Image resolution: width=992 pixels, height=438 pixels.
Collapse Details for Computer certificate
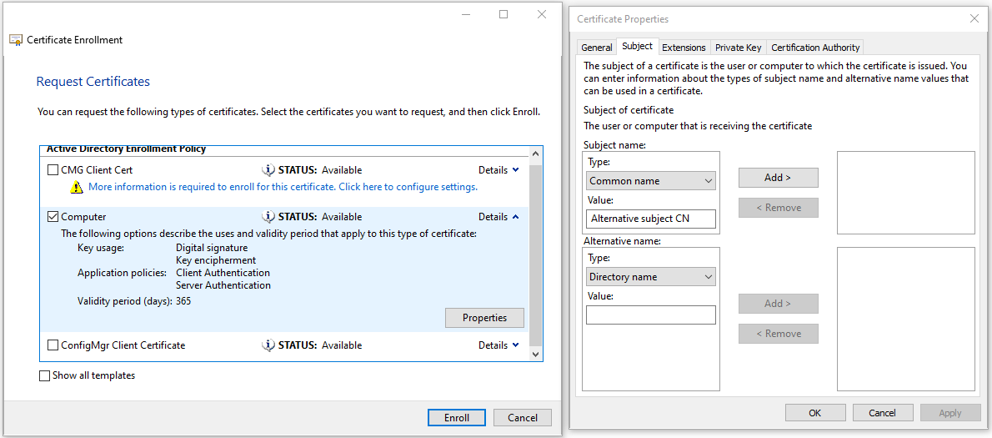(498, 217)
